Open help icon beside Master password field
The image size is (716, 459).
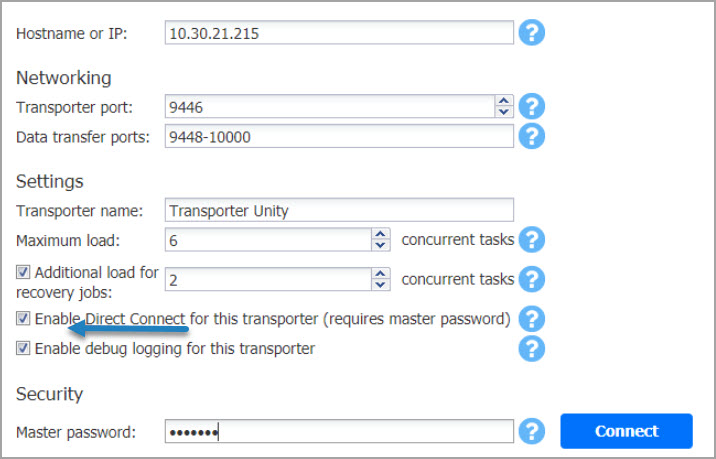pos(532,431)
